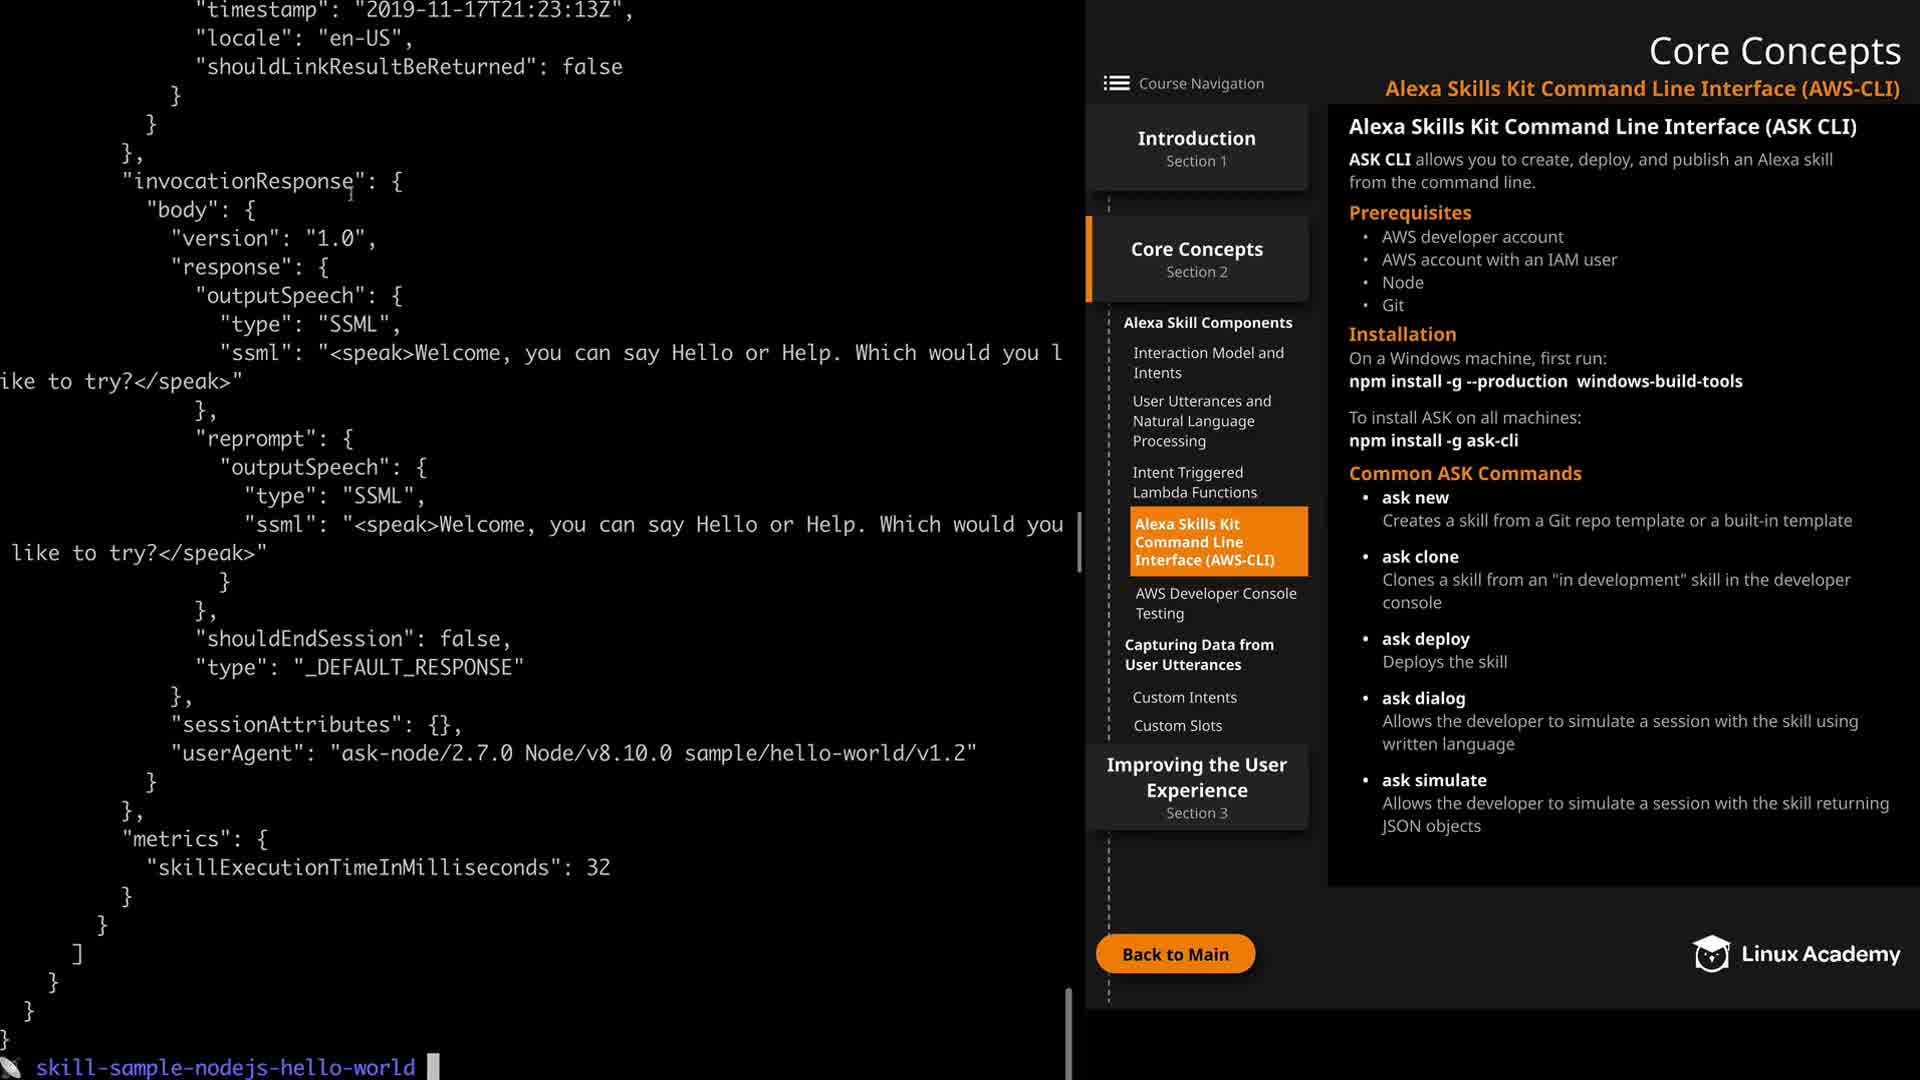Select Intent Triggered Lambda Functions lesson
Screen dimensions: 1920x1080
[1194, 483]
